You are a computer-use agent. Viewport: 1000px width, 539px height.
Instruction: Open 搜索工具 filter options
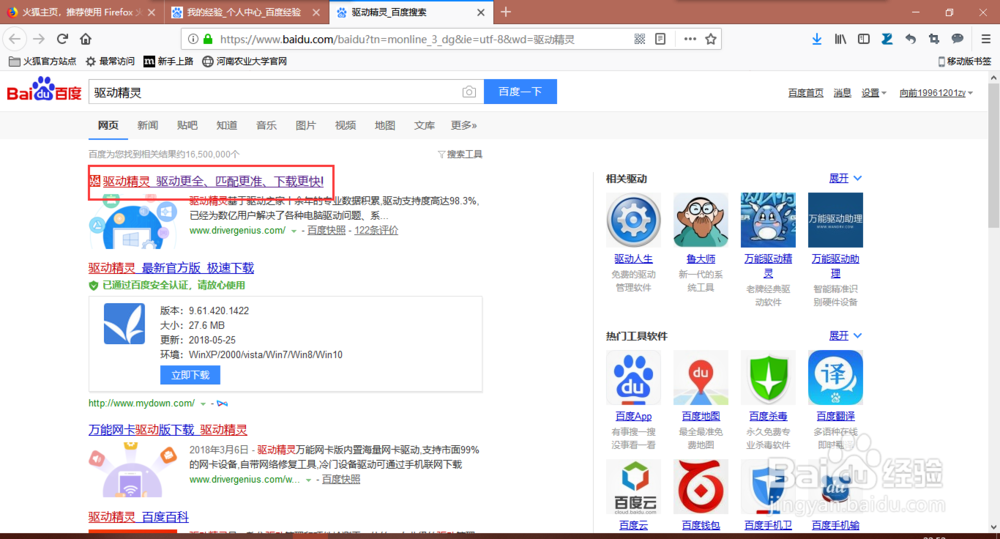pos(460,154)
